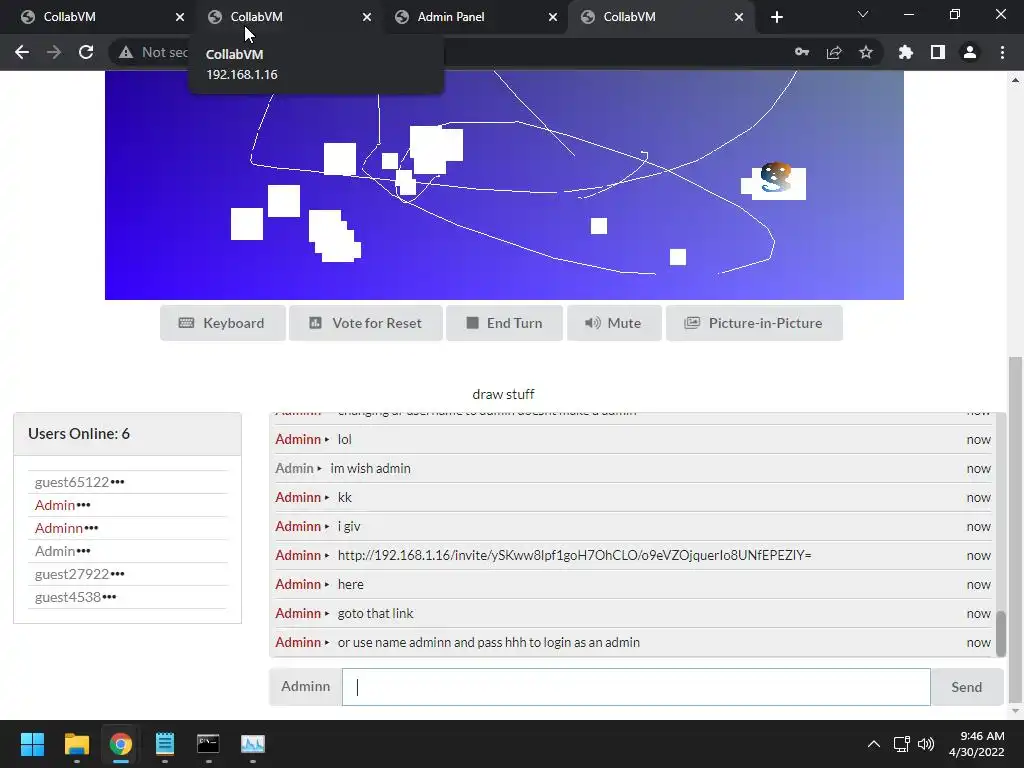The image size is (1024, 768).
Task: Open the network status tray icon
Action: (902, 744)
